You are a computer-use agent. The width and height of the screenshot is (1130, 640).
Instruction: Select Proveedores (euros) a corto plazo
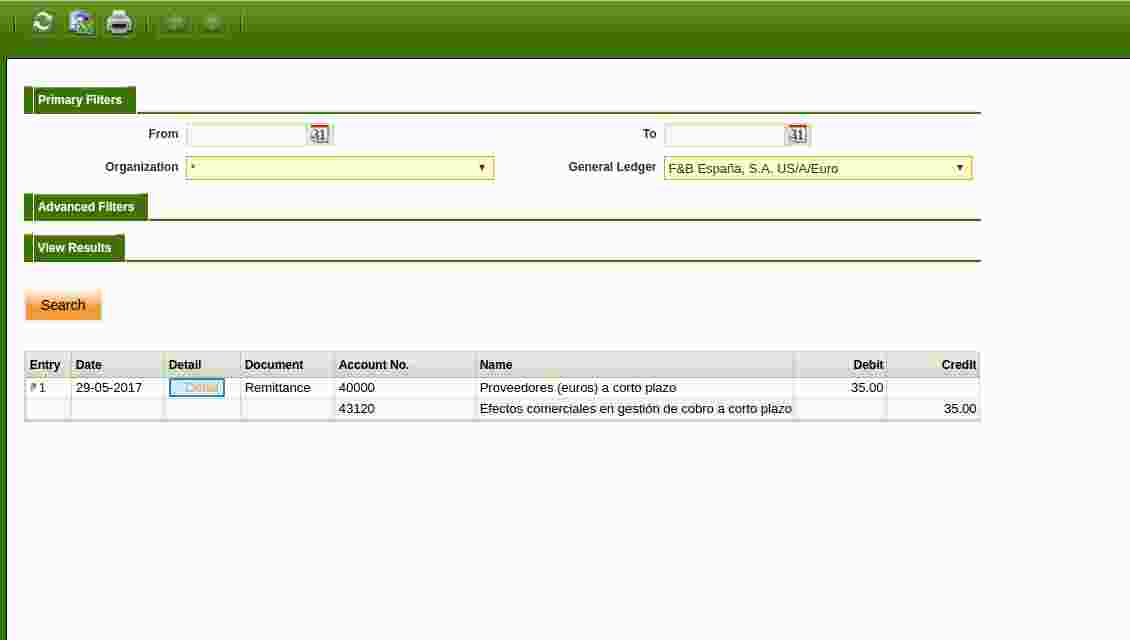pos(578,388)
